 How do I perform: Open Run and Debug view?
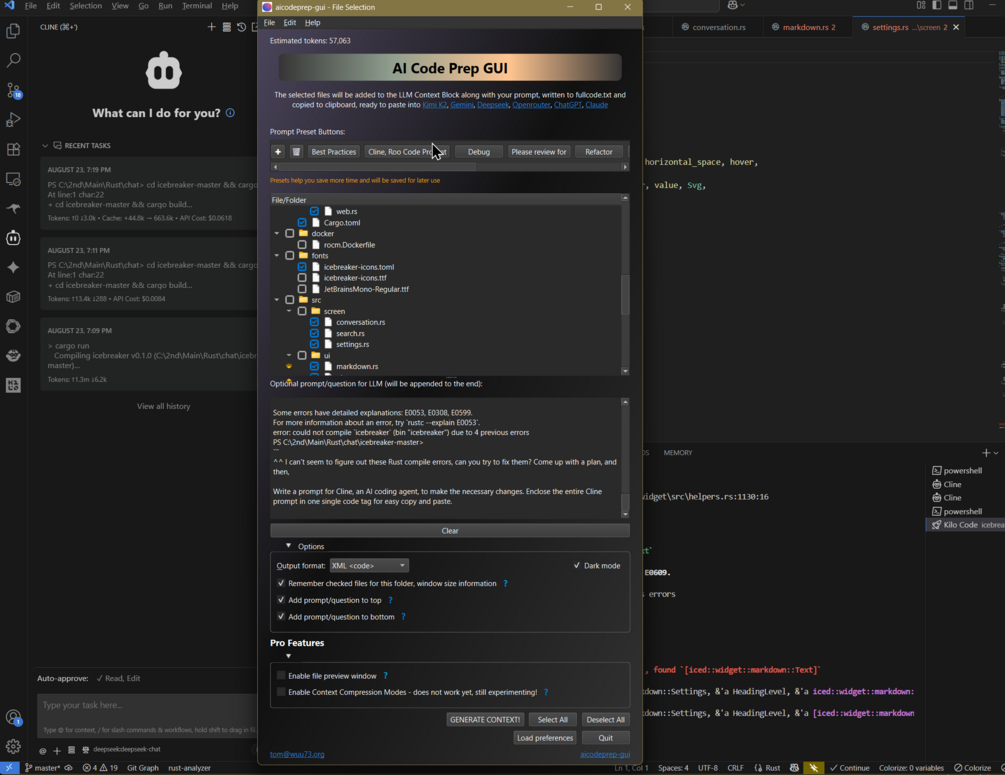tap(13, 119)
